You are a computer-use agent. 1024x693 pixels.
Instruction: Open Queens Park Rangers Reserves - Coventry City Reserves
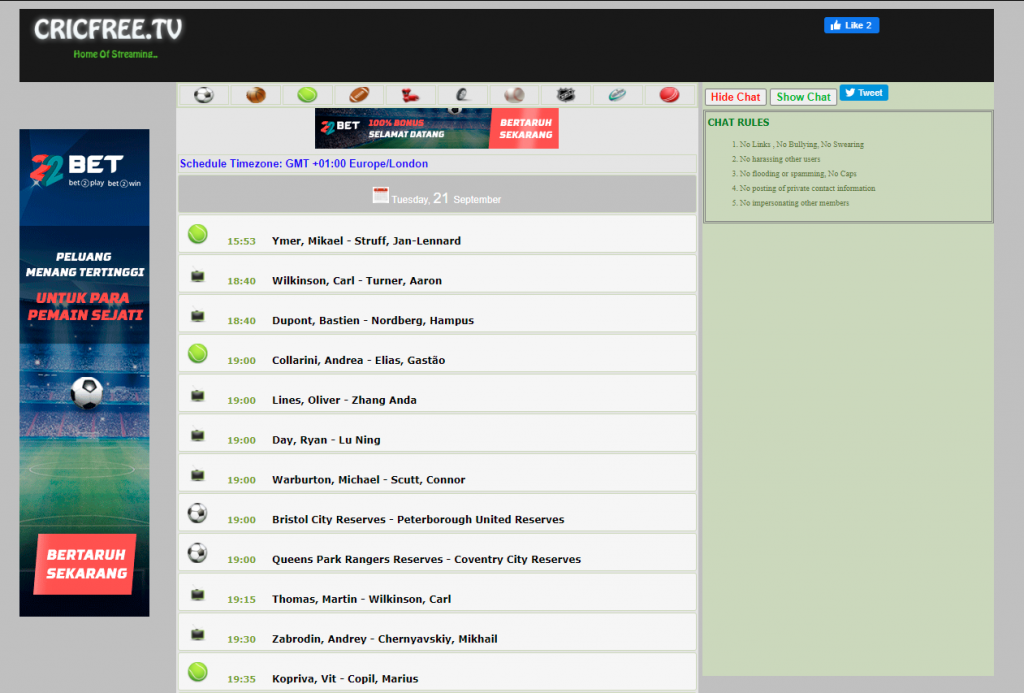tap(426, 560)
